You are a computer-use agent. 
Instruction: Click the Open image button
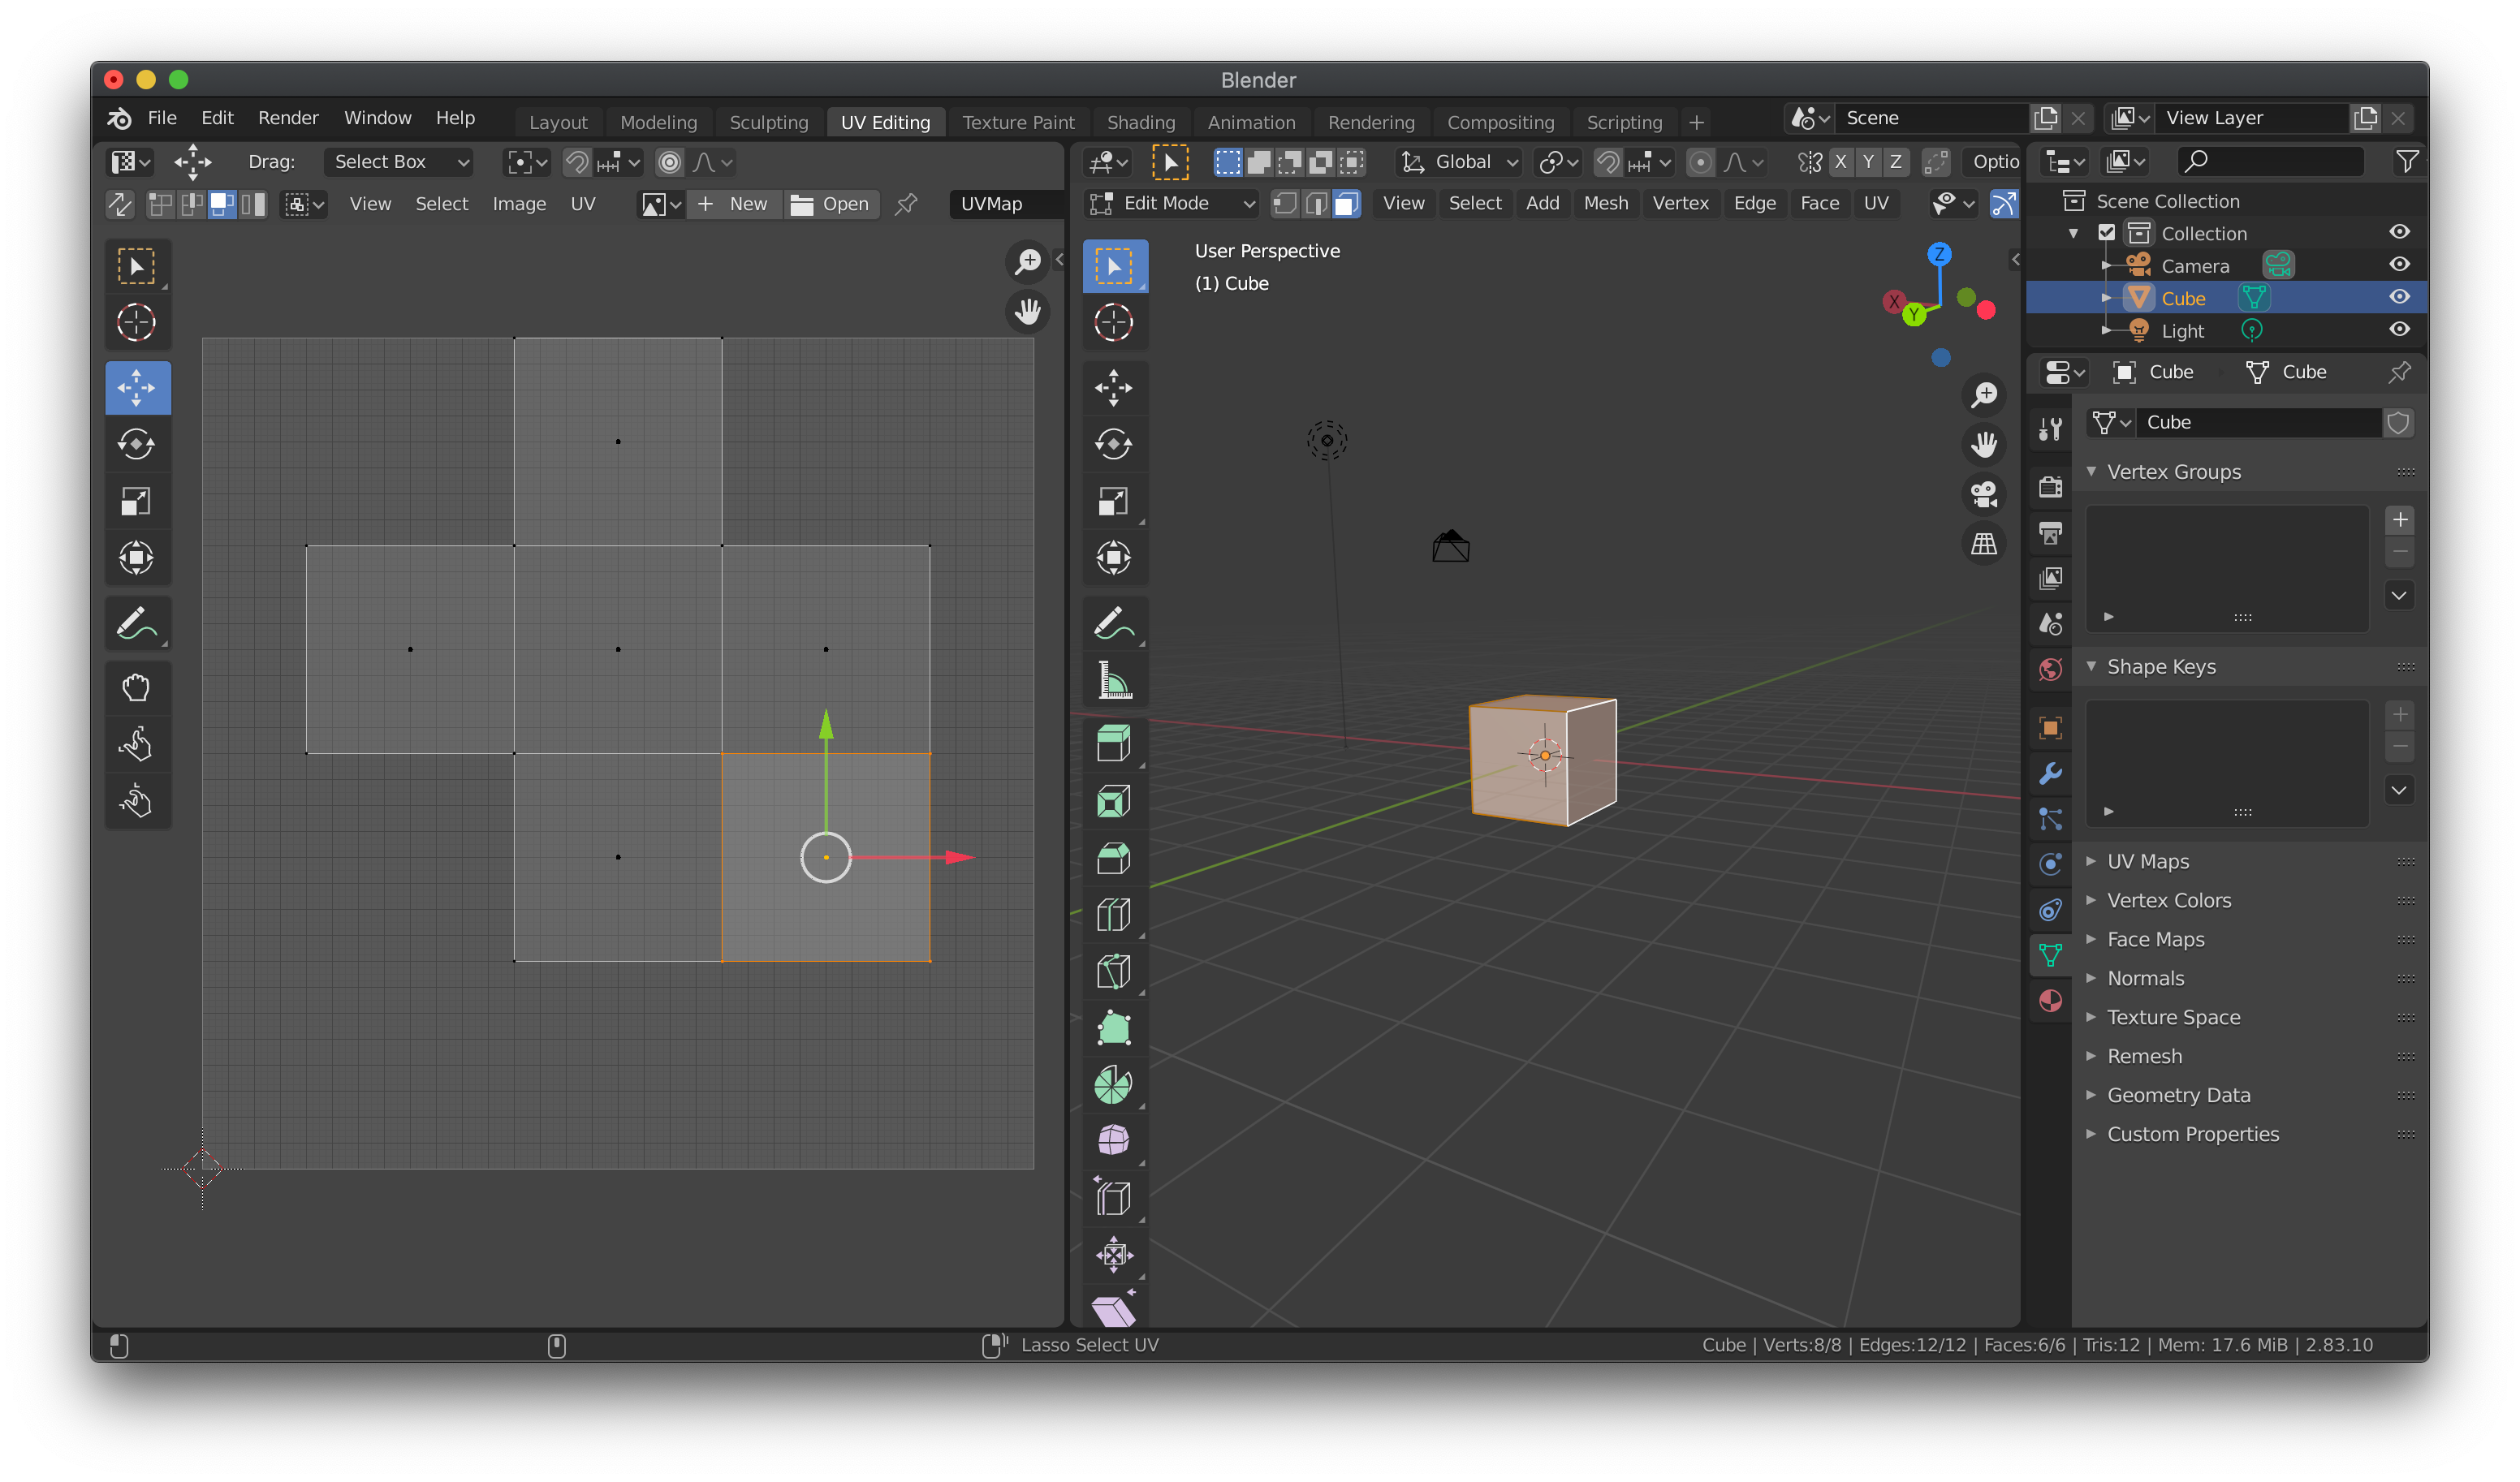click(x=831, y=204)
